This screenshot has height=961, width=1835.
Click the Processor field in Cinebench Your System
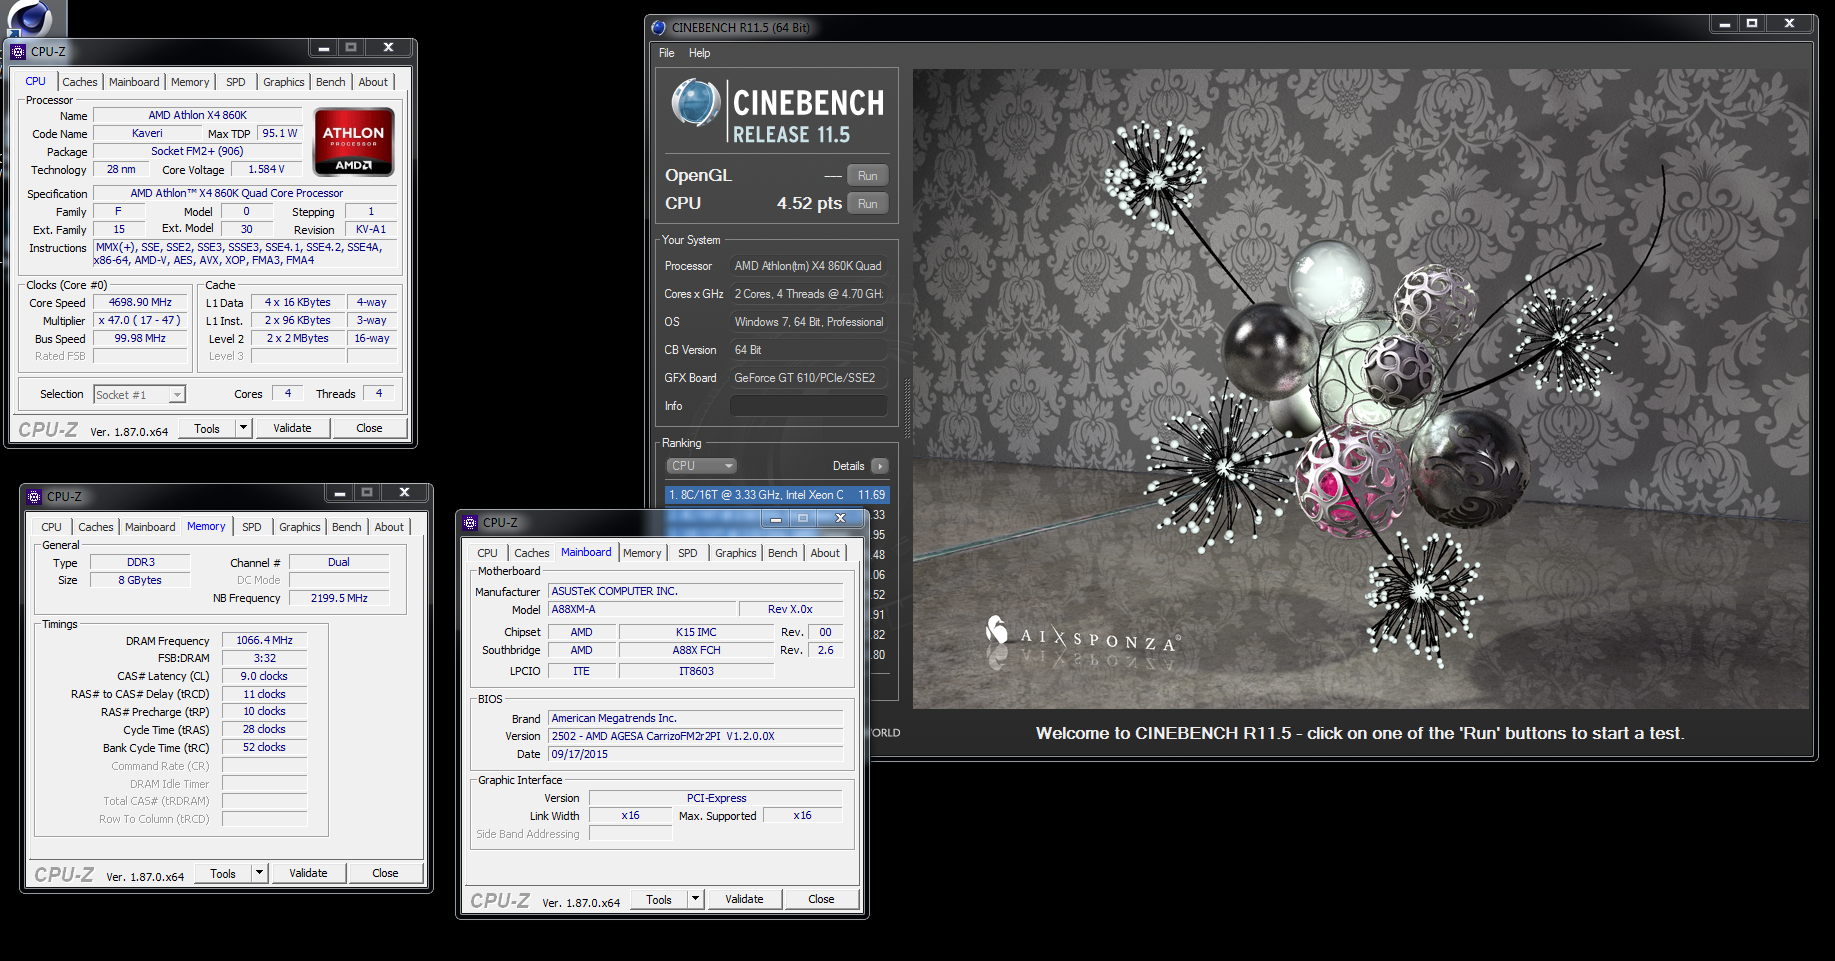808,266
